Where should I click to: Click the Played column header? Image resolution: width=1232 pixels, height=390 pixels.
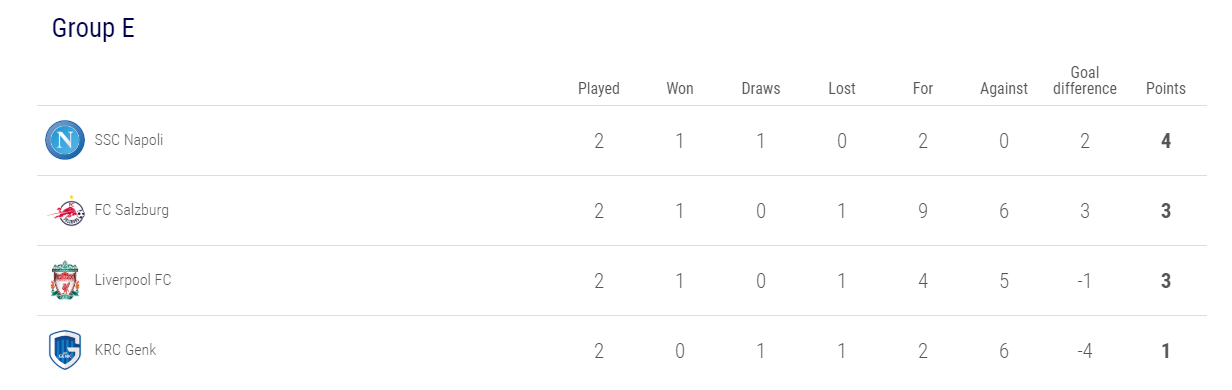[x=599, y=88]
